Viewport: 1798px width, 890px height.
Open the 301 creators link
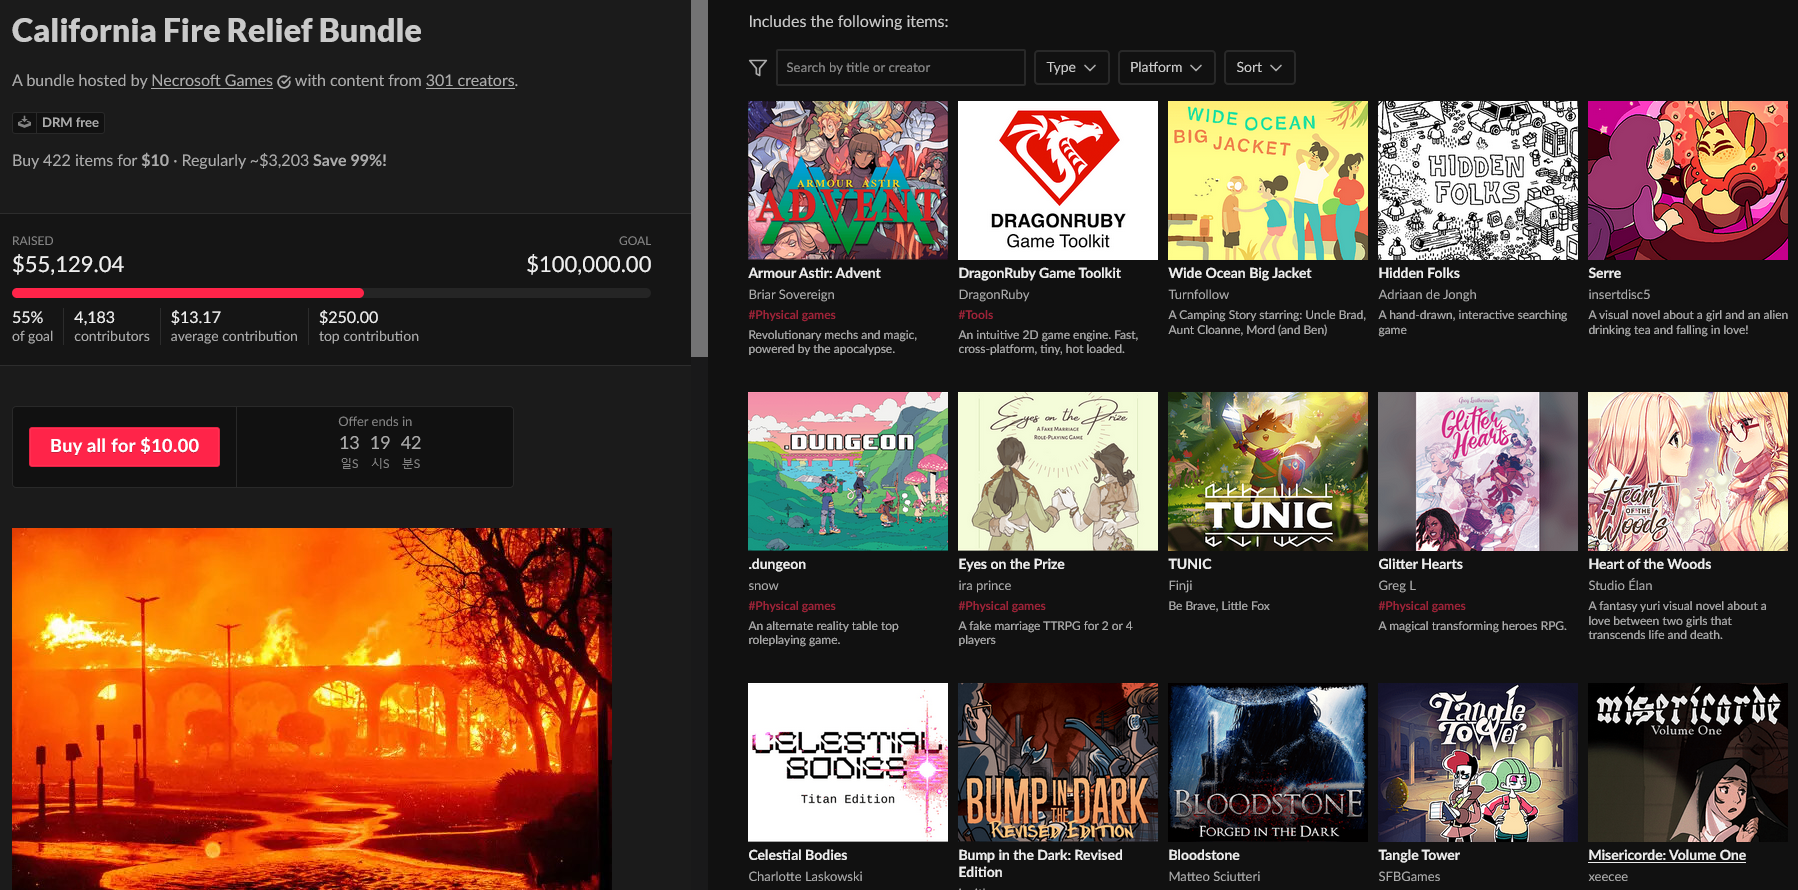coord(470,81)
